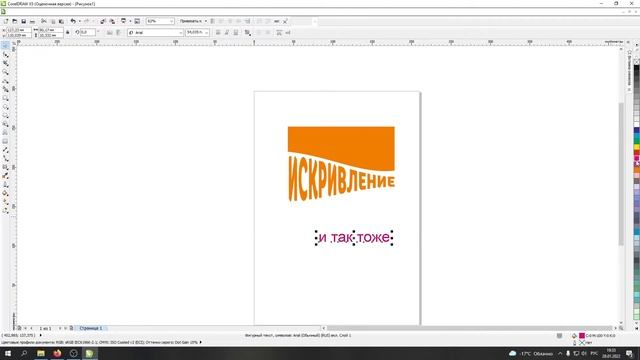Screen dimensions: 640x360
Task: Select the Crop tool in toolbox
Action: point(5,63)
